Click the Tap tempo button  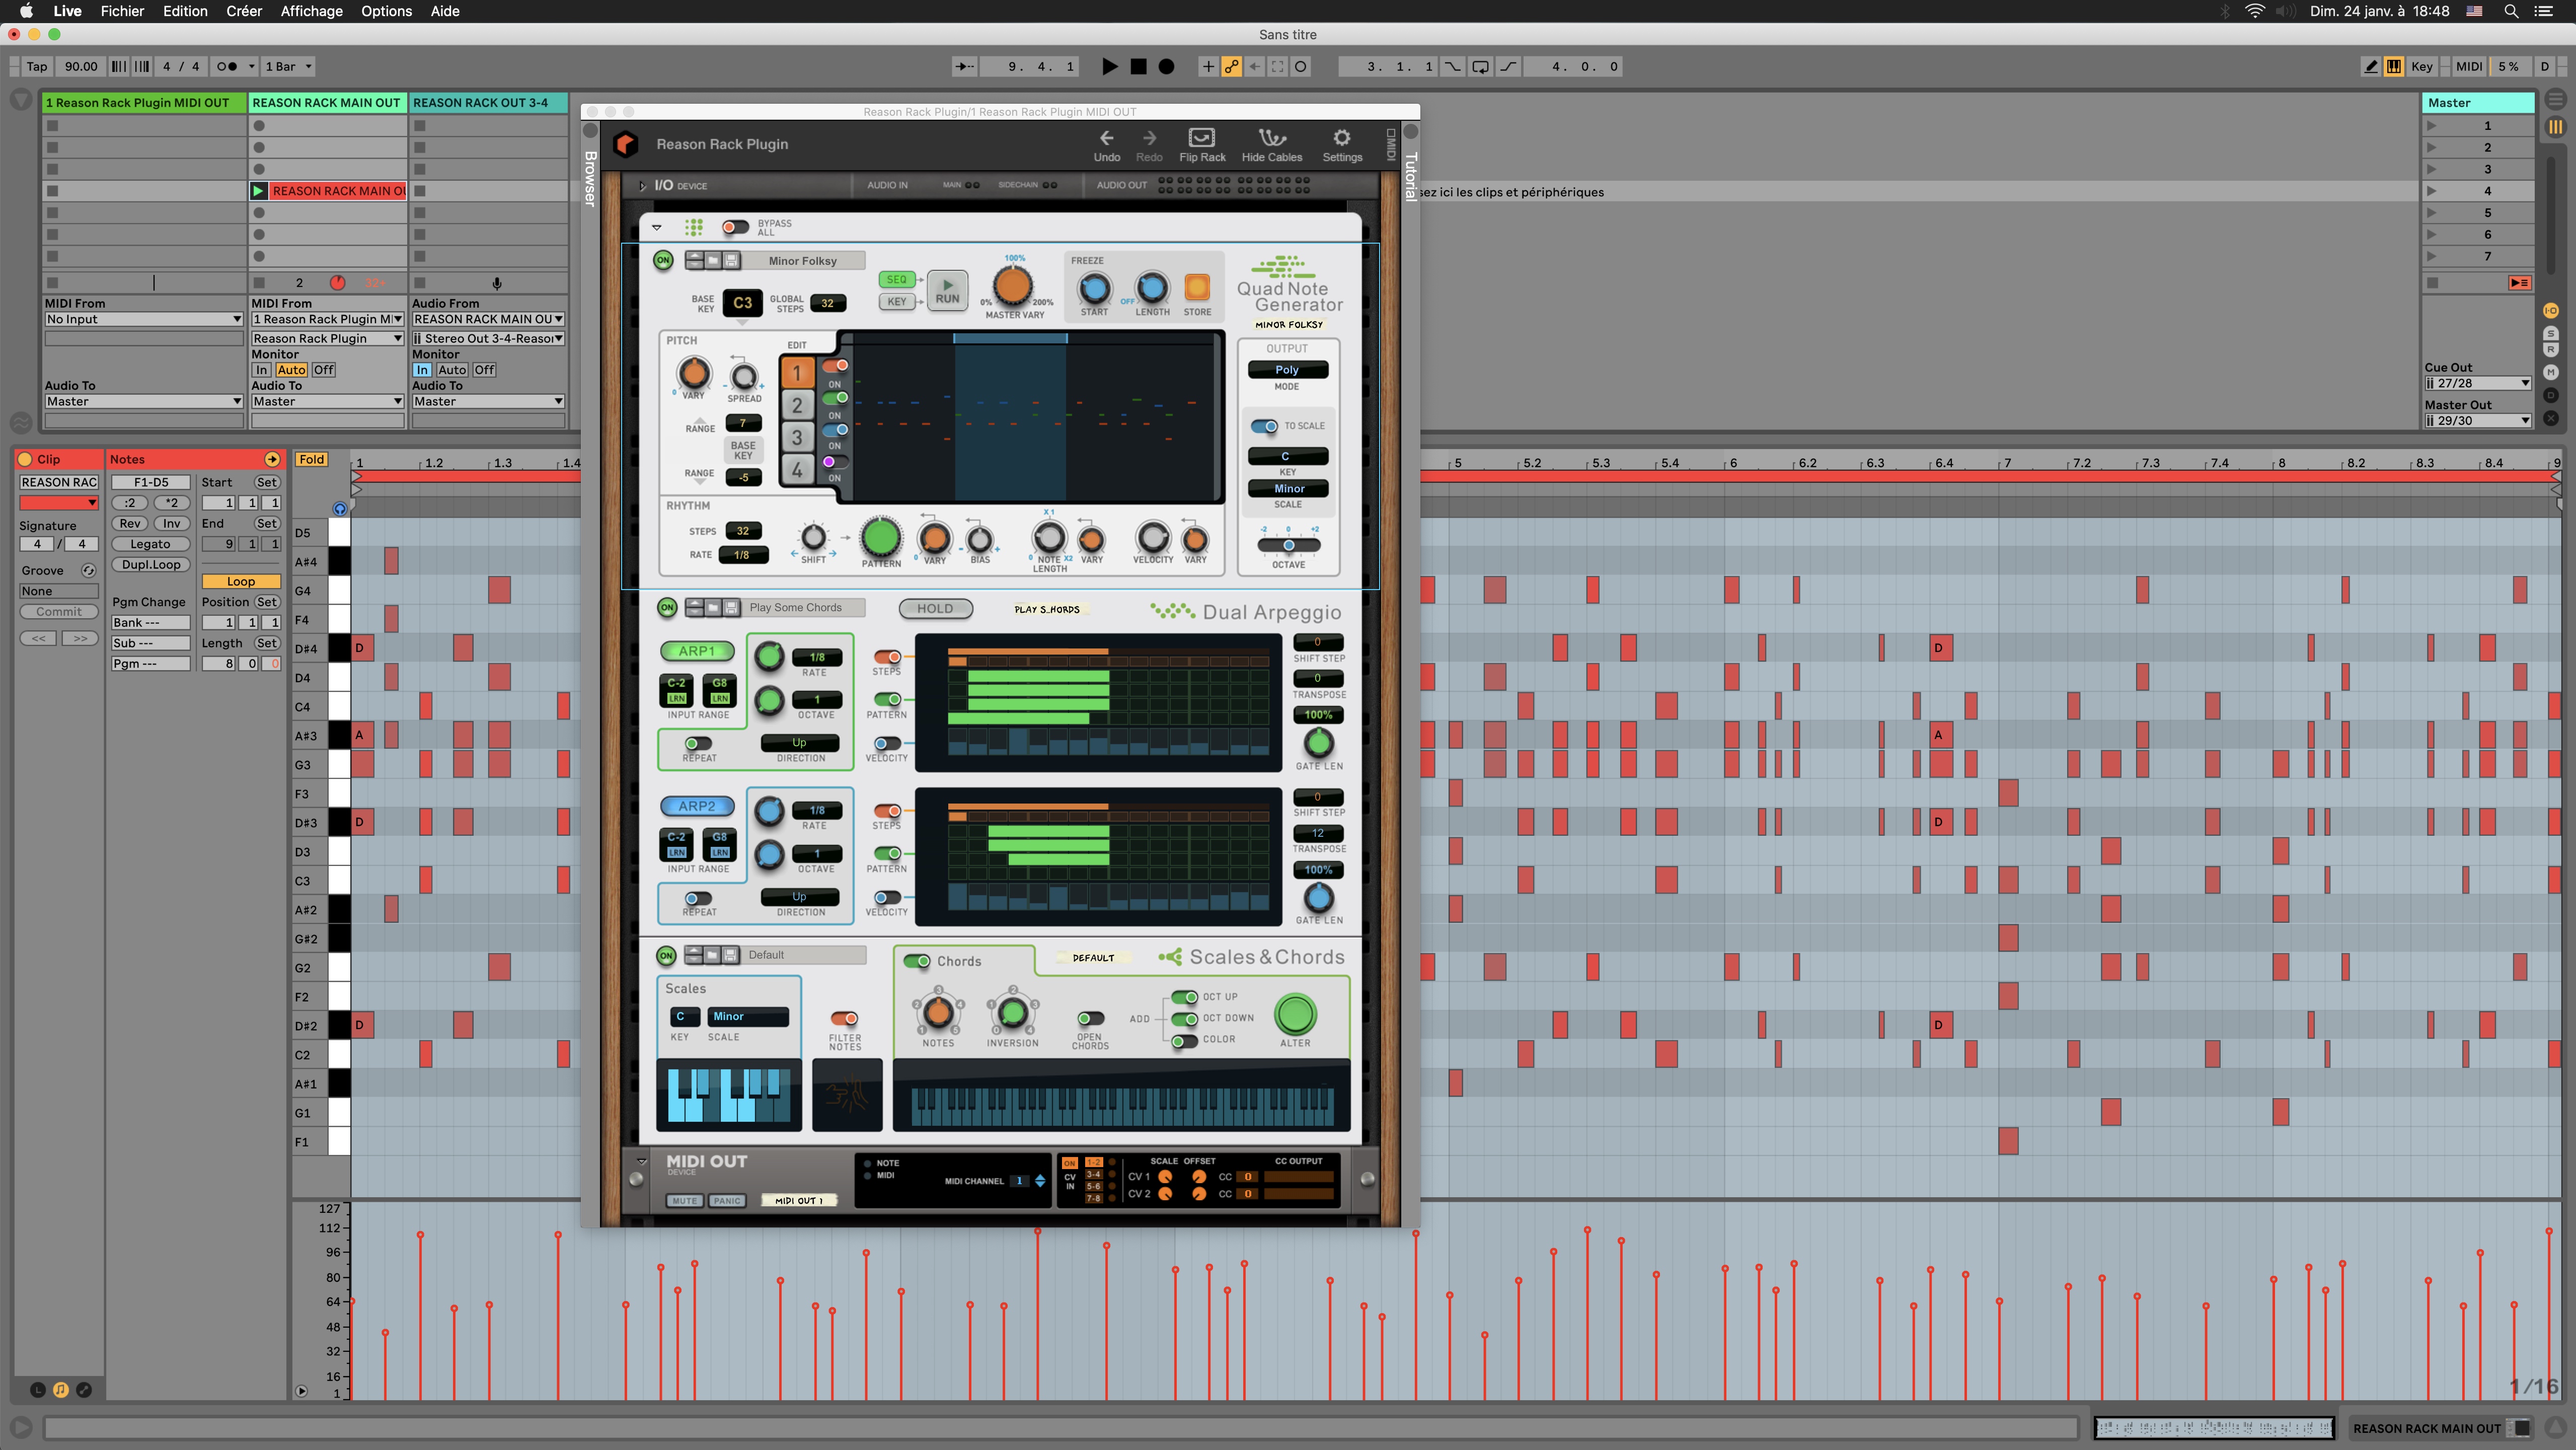[37, 66]
